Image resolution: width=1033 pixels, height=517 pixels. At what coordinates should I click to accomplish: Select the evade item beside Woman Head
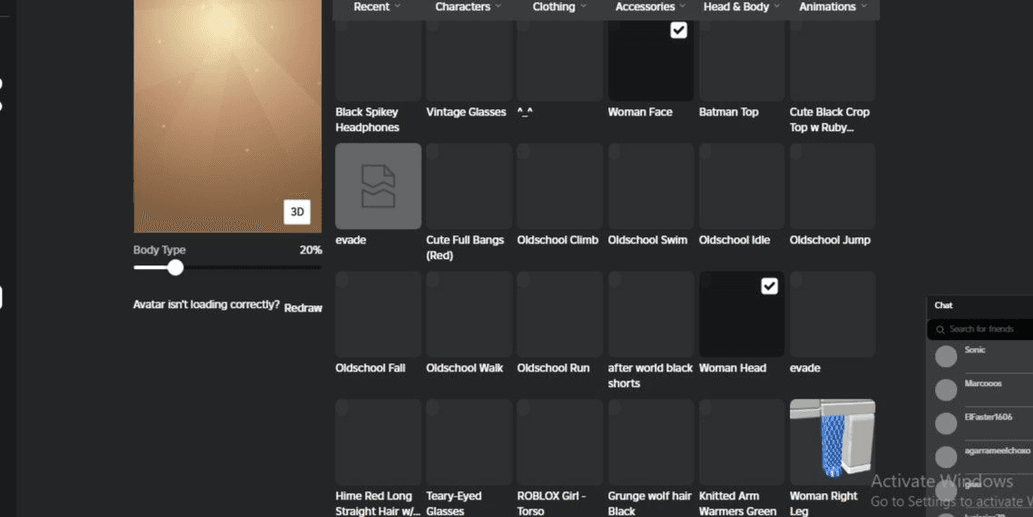coord(833,314)
